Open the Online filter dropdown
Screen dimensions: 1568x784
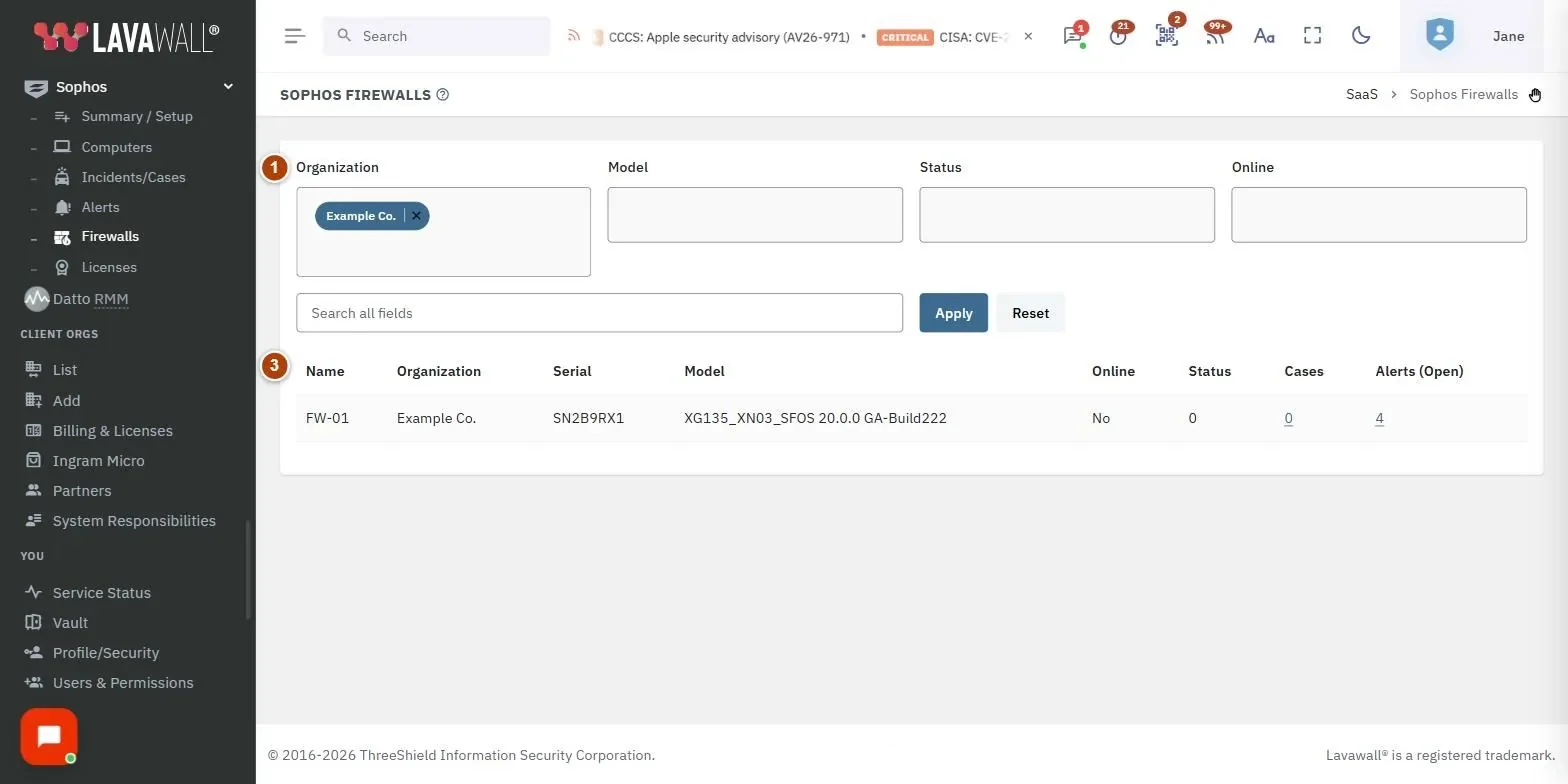pos(1379,214)
